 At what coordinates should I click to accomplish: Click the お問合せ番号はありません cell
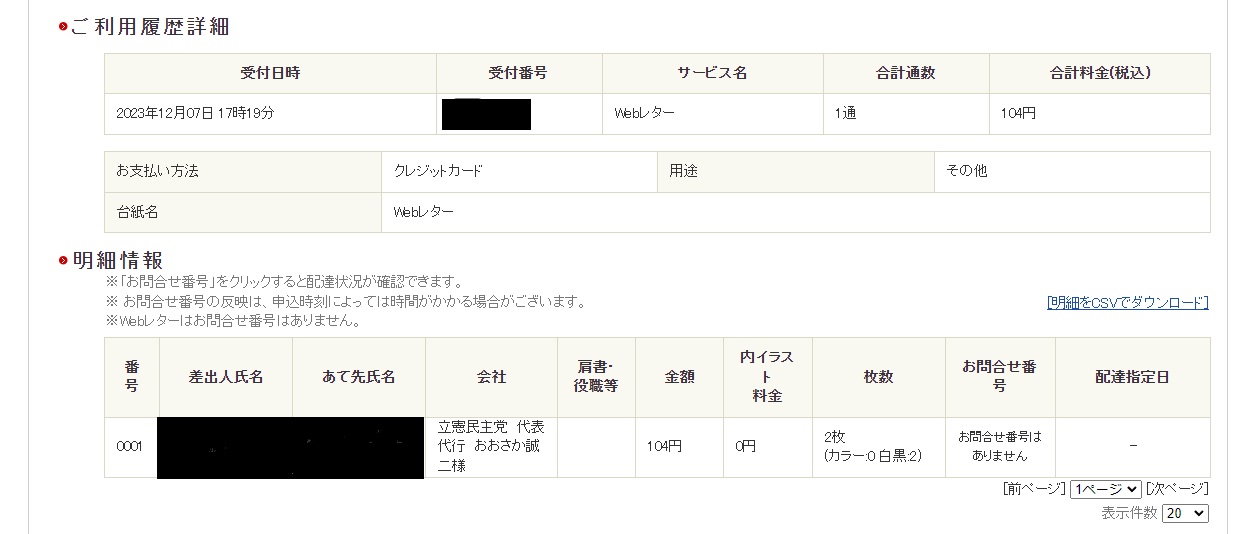999,446
